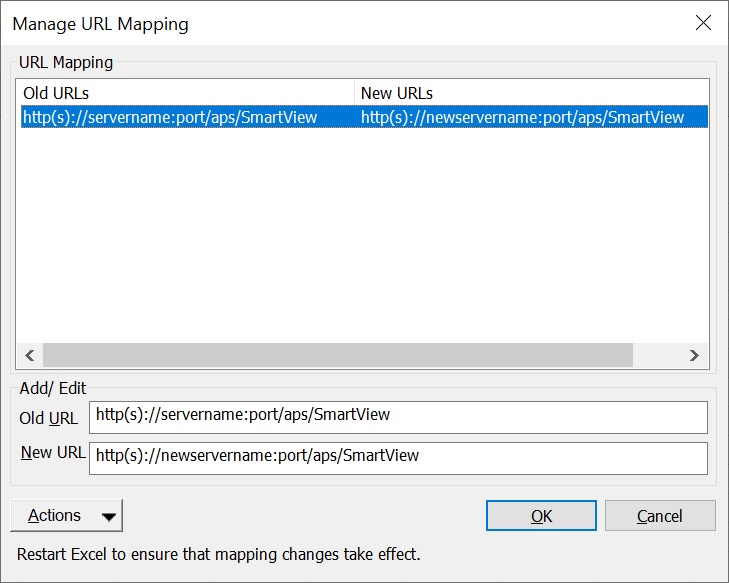
Task: Focus the New URL text field
Action: pos(397,456)
